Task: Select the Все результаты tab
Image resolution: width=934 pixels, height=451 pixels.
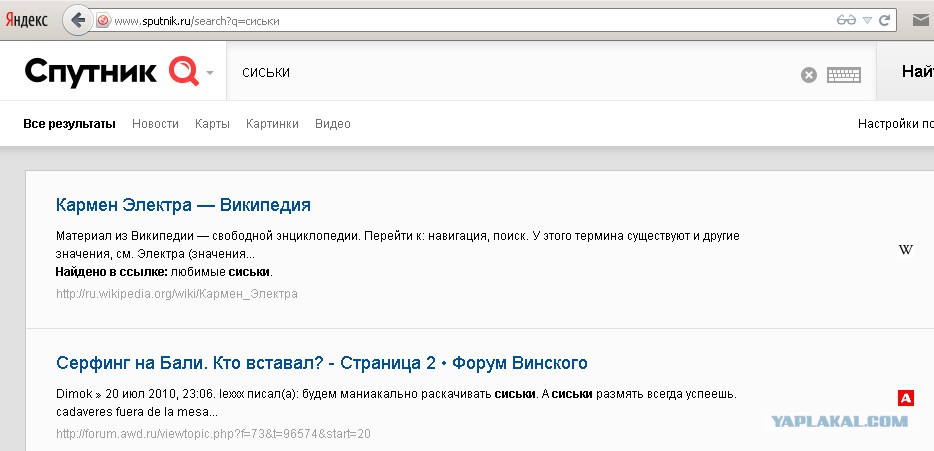Action: 70,124
